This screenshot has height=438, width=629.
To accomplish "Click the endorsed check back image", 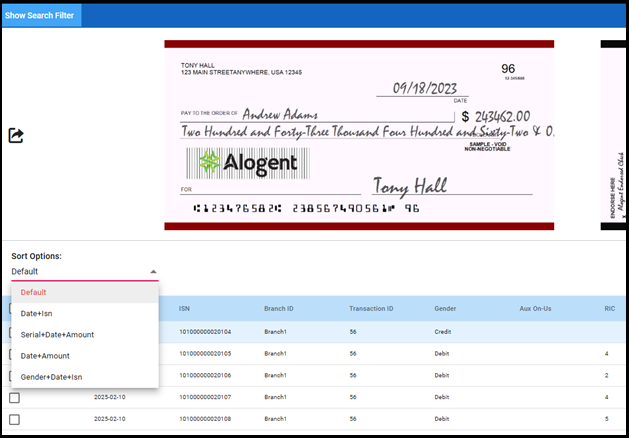I will (x=613, y=135).
